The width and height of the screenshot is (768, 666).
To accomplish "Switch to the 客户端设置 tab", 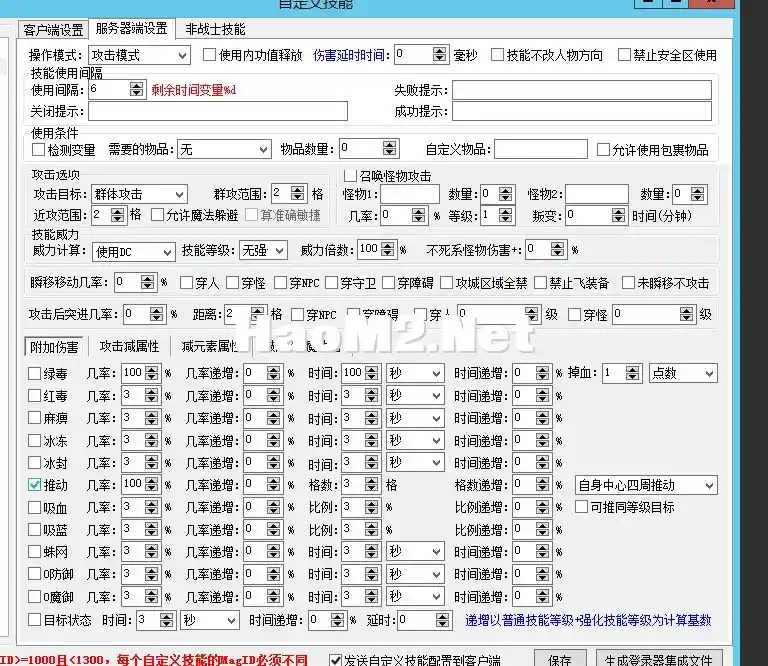I will (53, 30).
